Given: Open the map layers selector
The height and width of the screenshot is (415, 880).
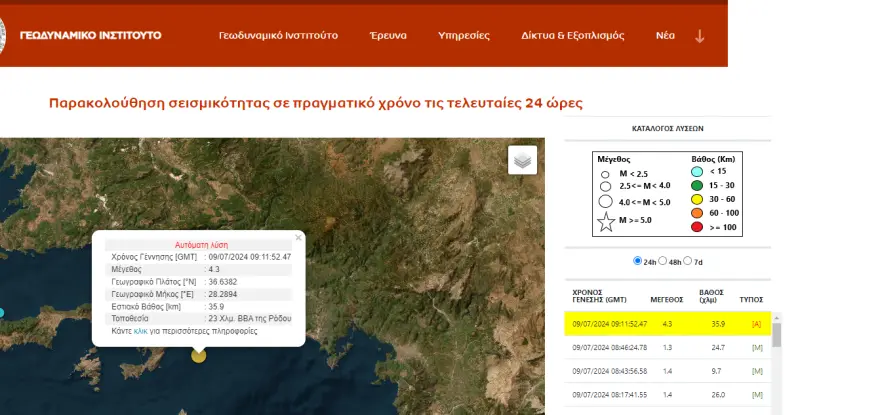Looking at the screenshot, I should 523,160.
